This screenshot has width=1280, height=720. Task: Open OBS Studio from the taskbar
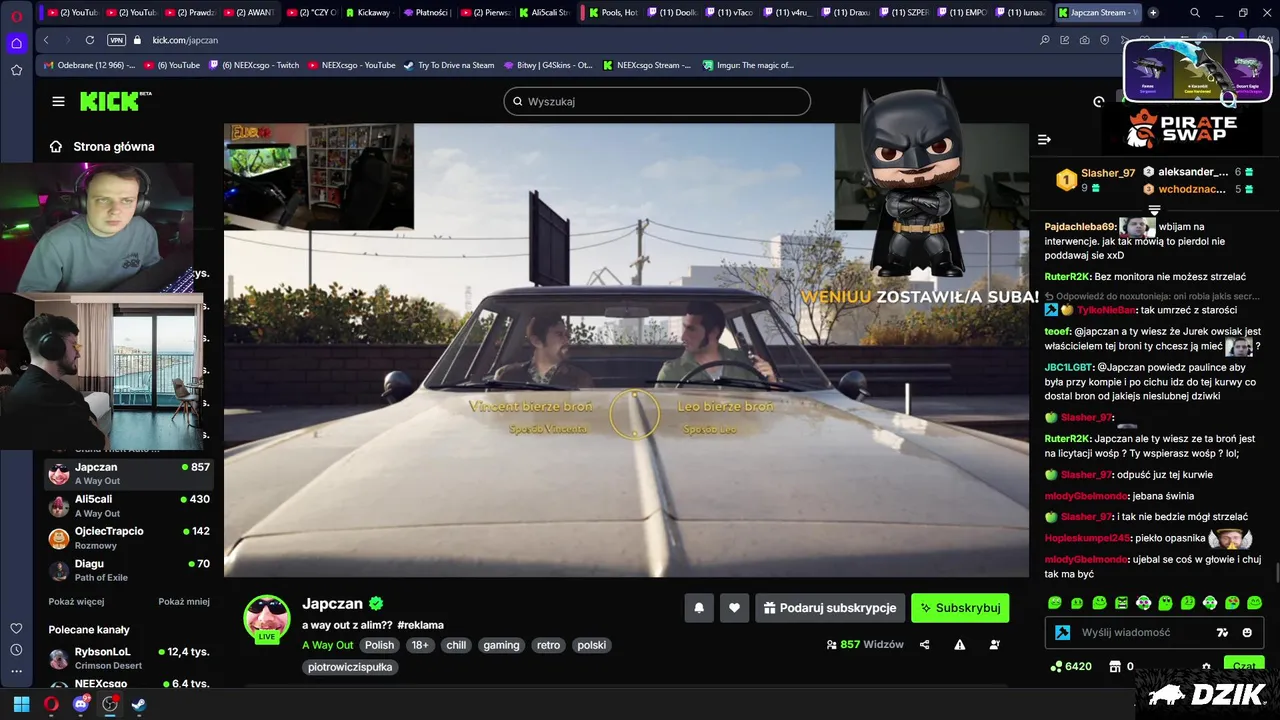click(x=110, y=704)
